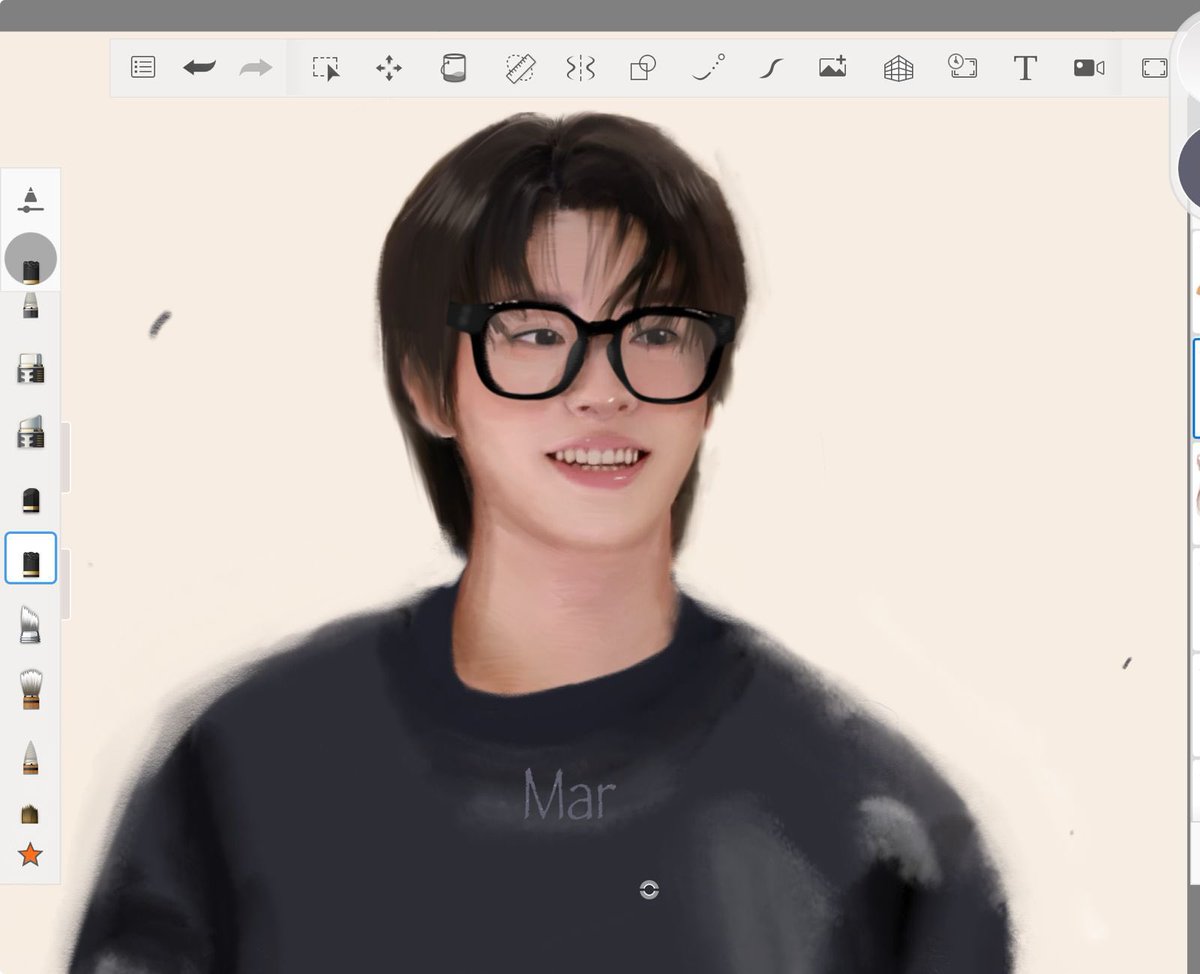Open the Draw Shapes tool

coord(642,67)
